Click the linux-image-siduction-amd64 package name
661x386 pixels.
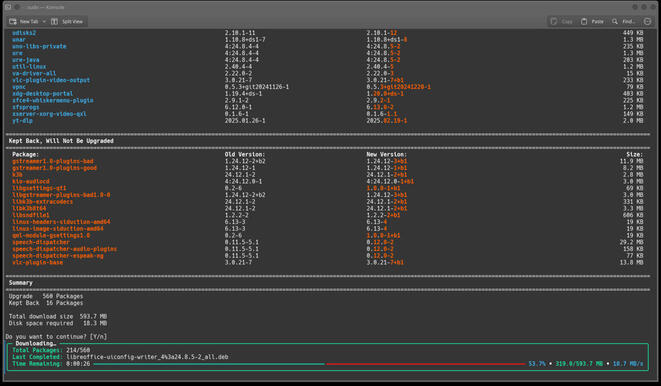pyautogui.click(x=58, y=228)
